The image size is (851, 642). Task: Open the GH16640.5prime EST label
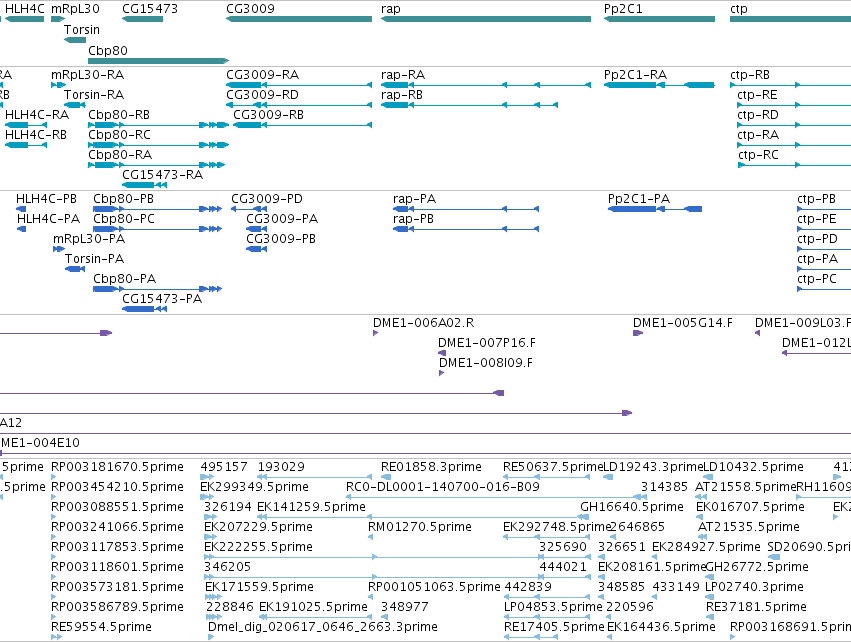632,506
